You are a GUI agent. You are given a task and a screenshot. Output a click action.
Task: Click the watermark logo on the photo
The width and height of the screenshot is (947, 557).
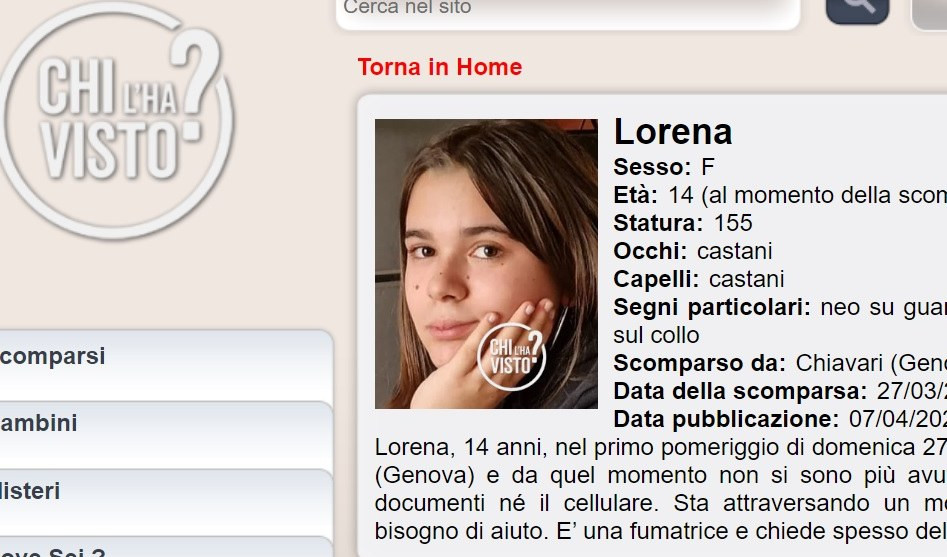511,356
